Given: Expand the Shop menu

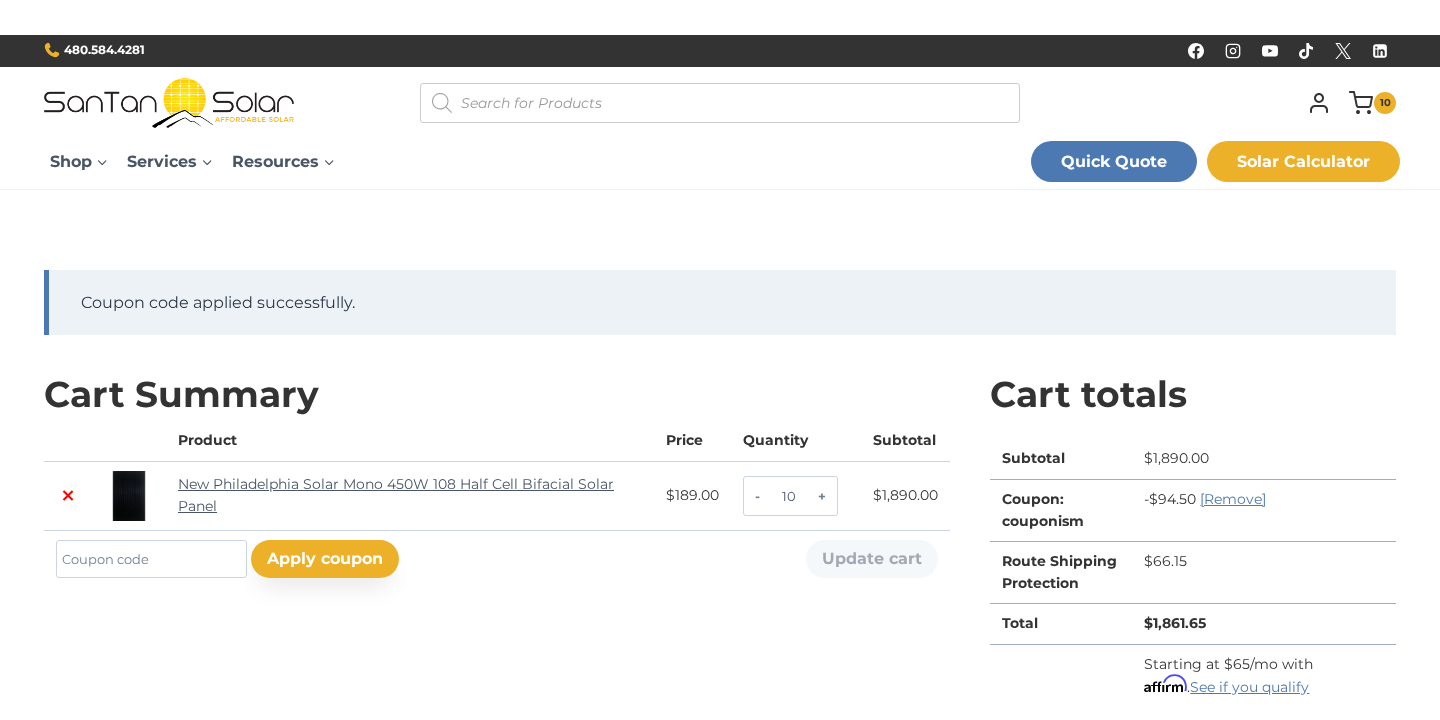Looking at the screenshot, I should click(x=78, y=162).
